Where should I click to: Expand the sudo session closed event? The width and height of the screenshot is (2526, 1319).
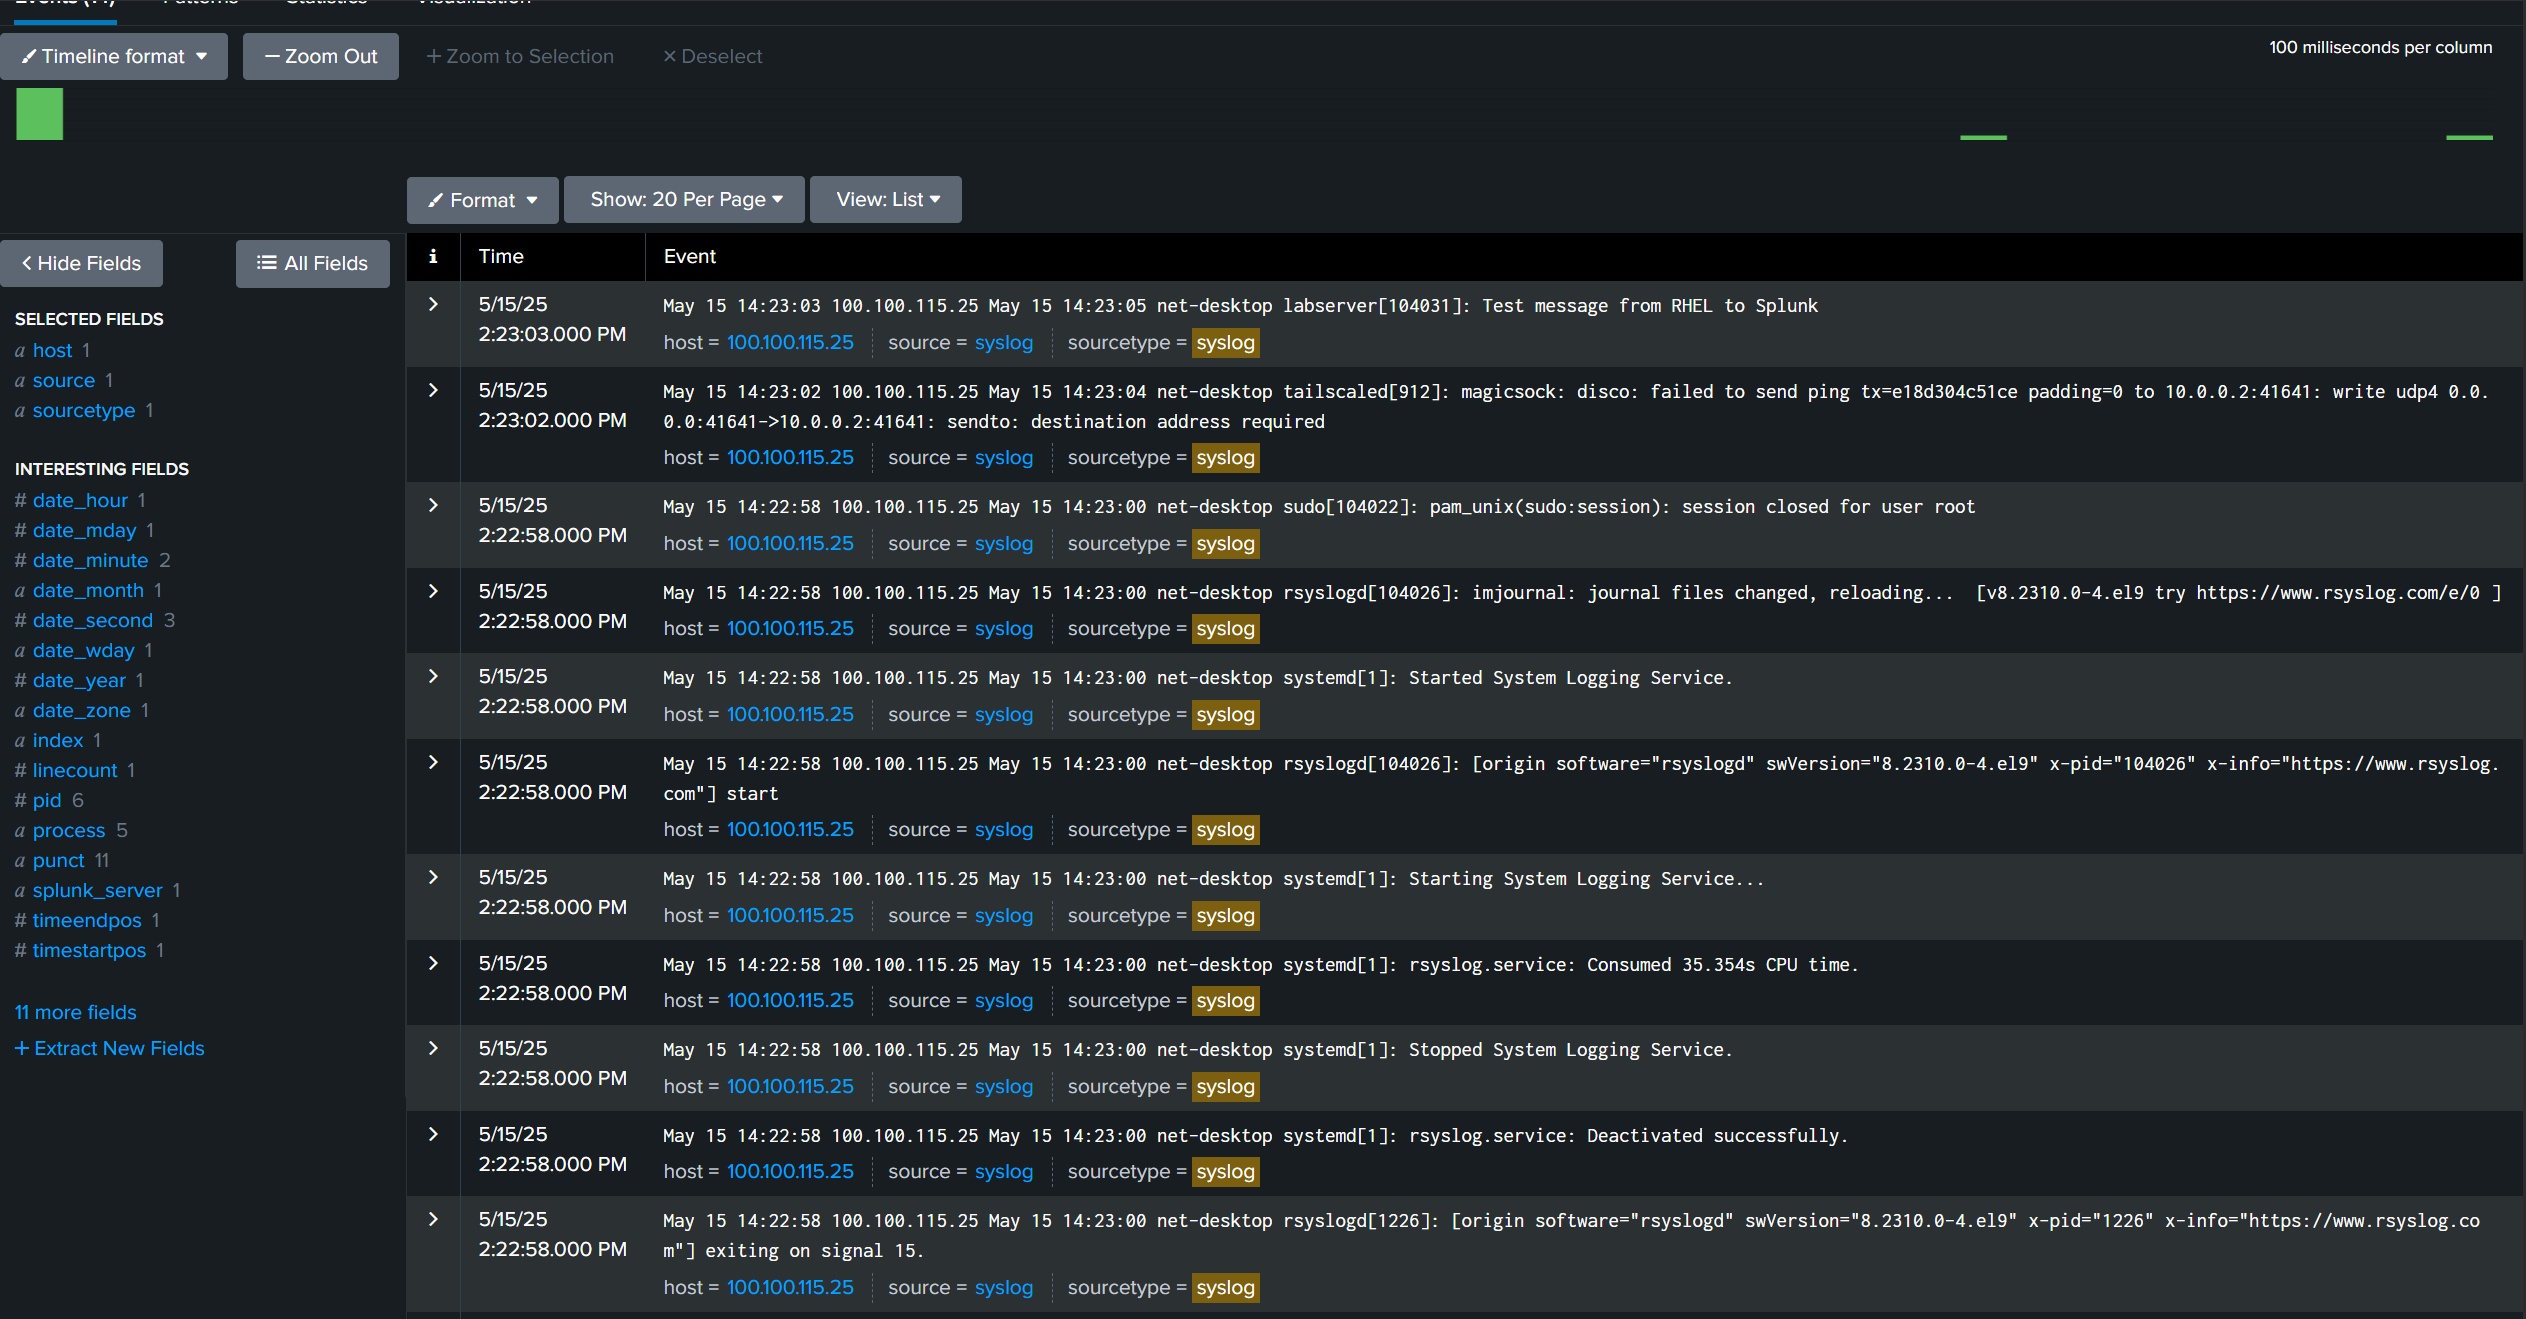coord(433,505)
